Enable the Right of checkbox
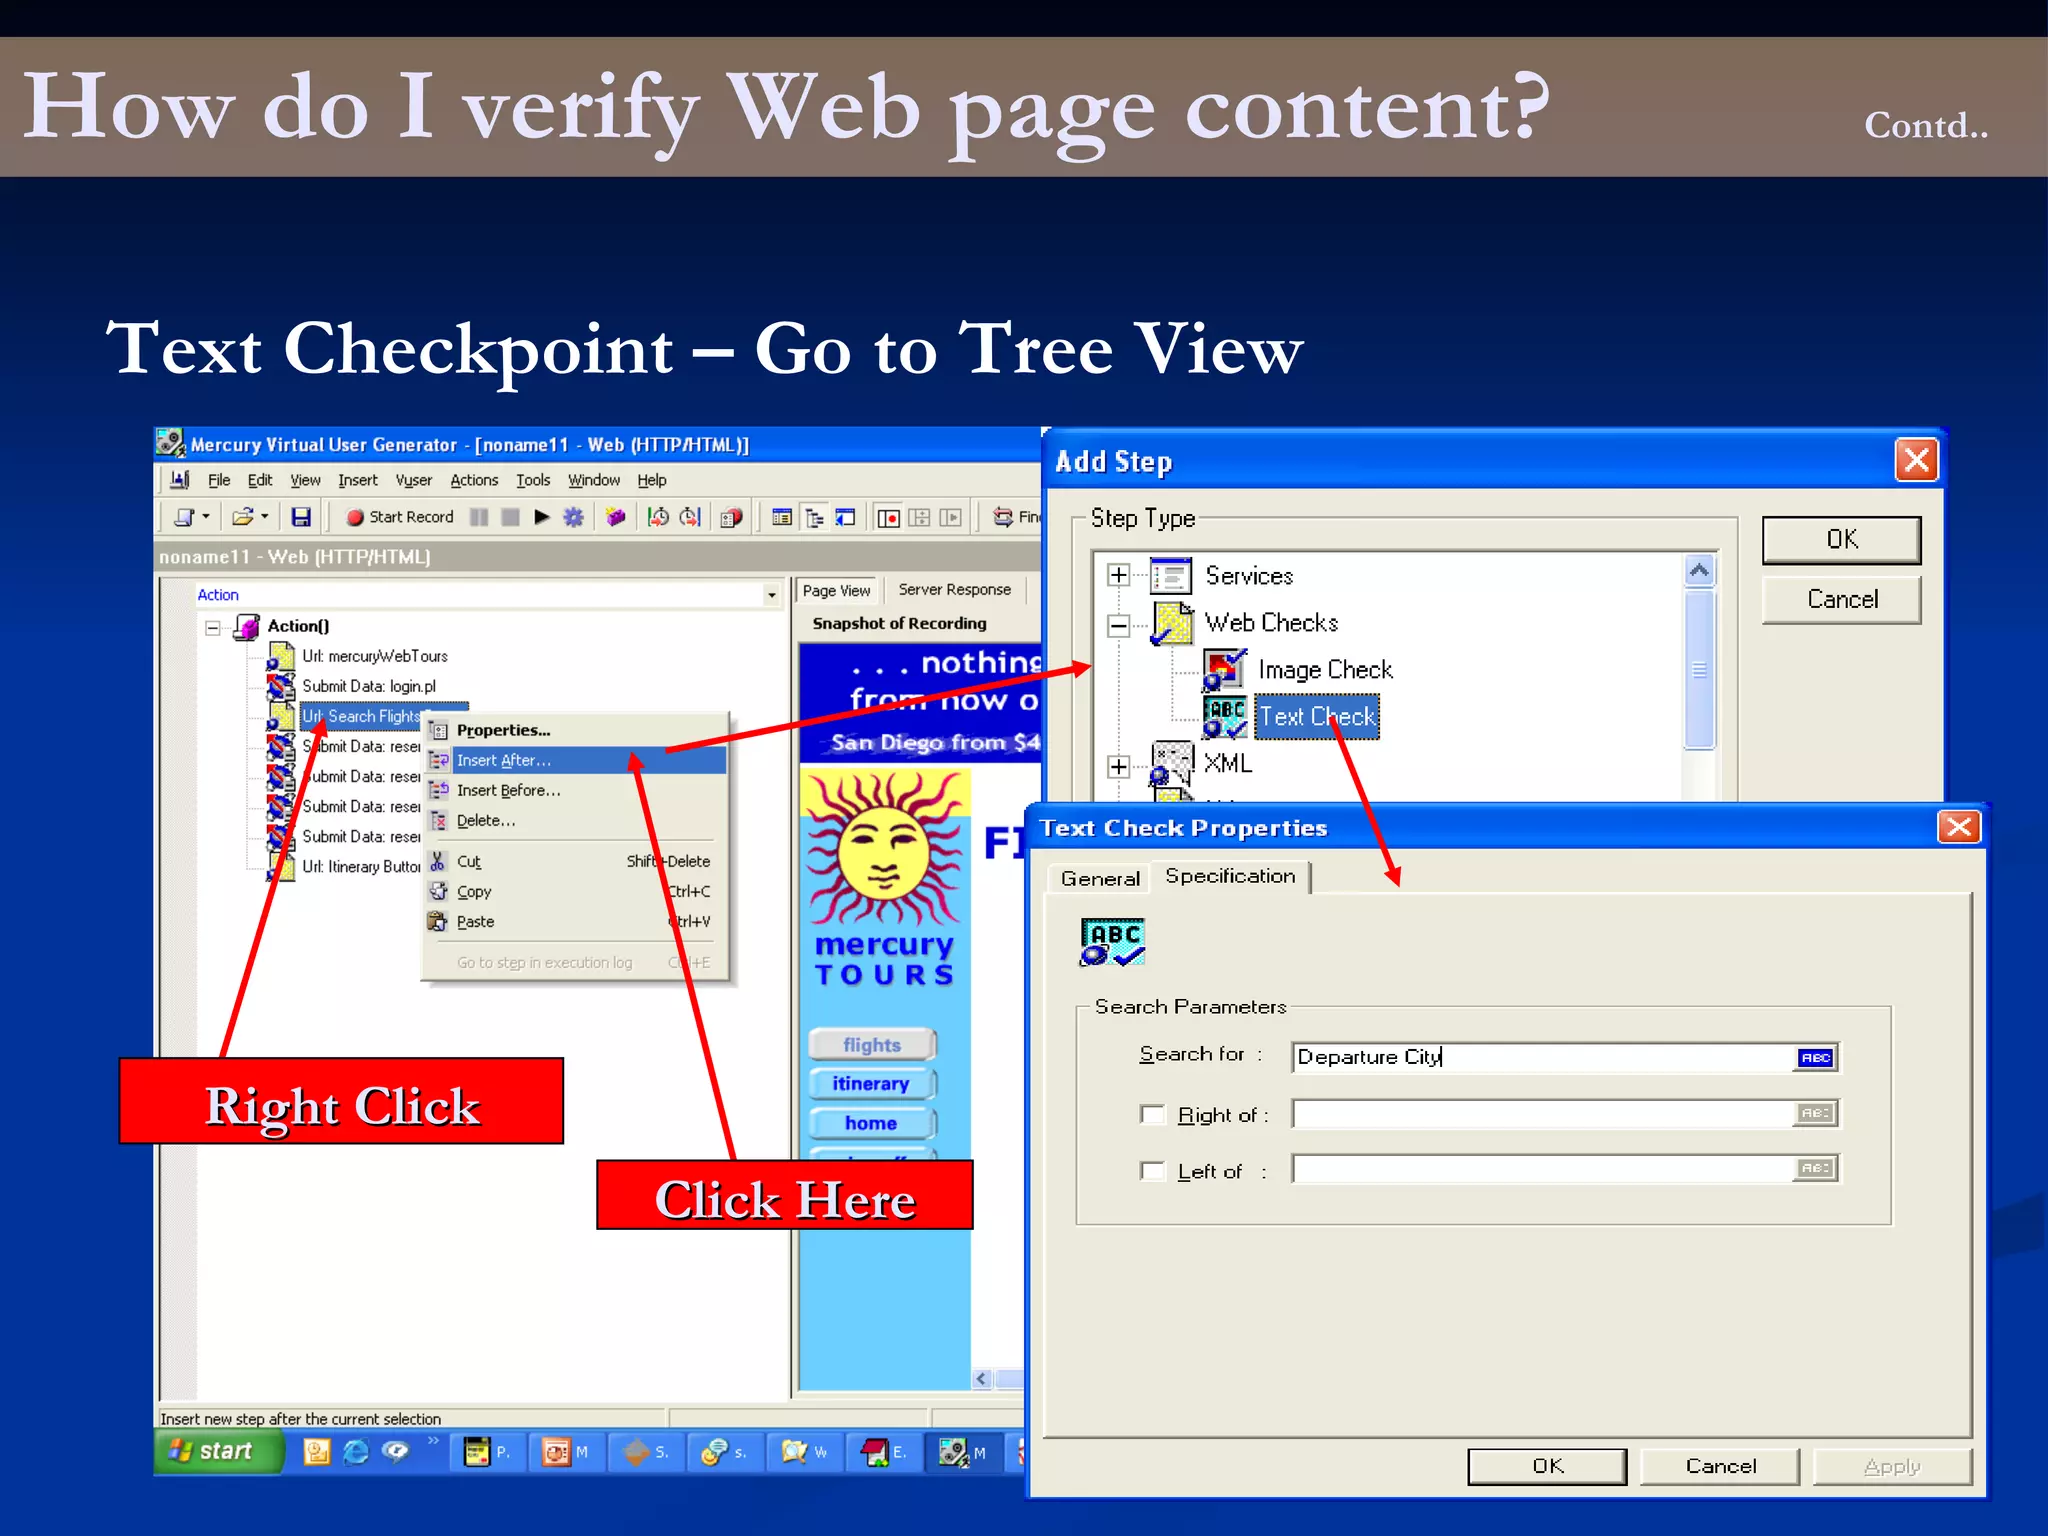This screenshot has width=2048, height=1536. tap(1153, 1115)
